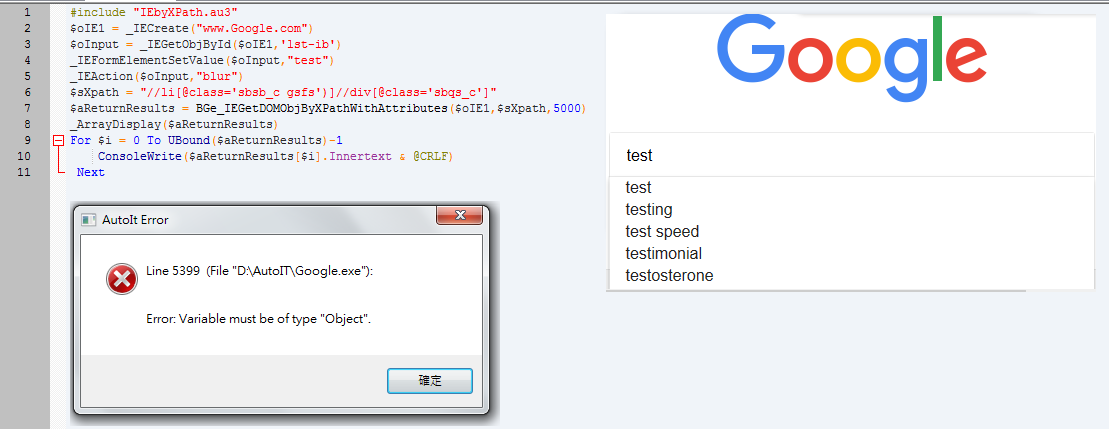The width and height of the screenshot is (1109, 429).
Task: Click the _IECreate("www.Google.com") code line
Action: tap(192, 28)
